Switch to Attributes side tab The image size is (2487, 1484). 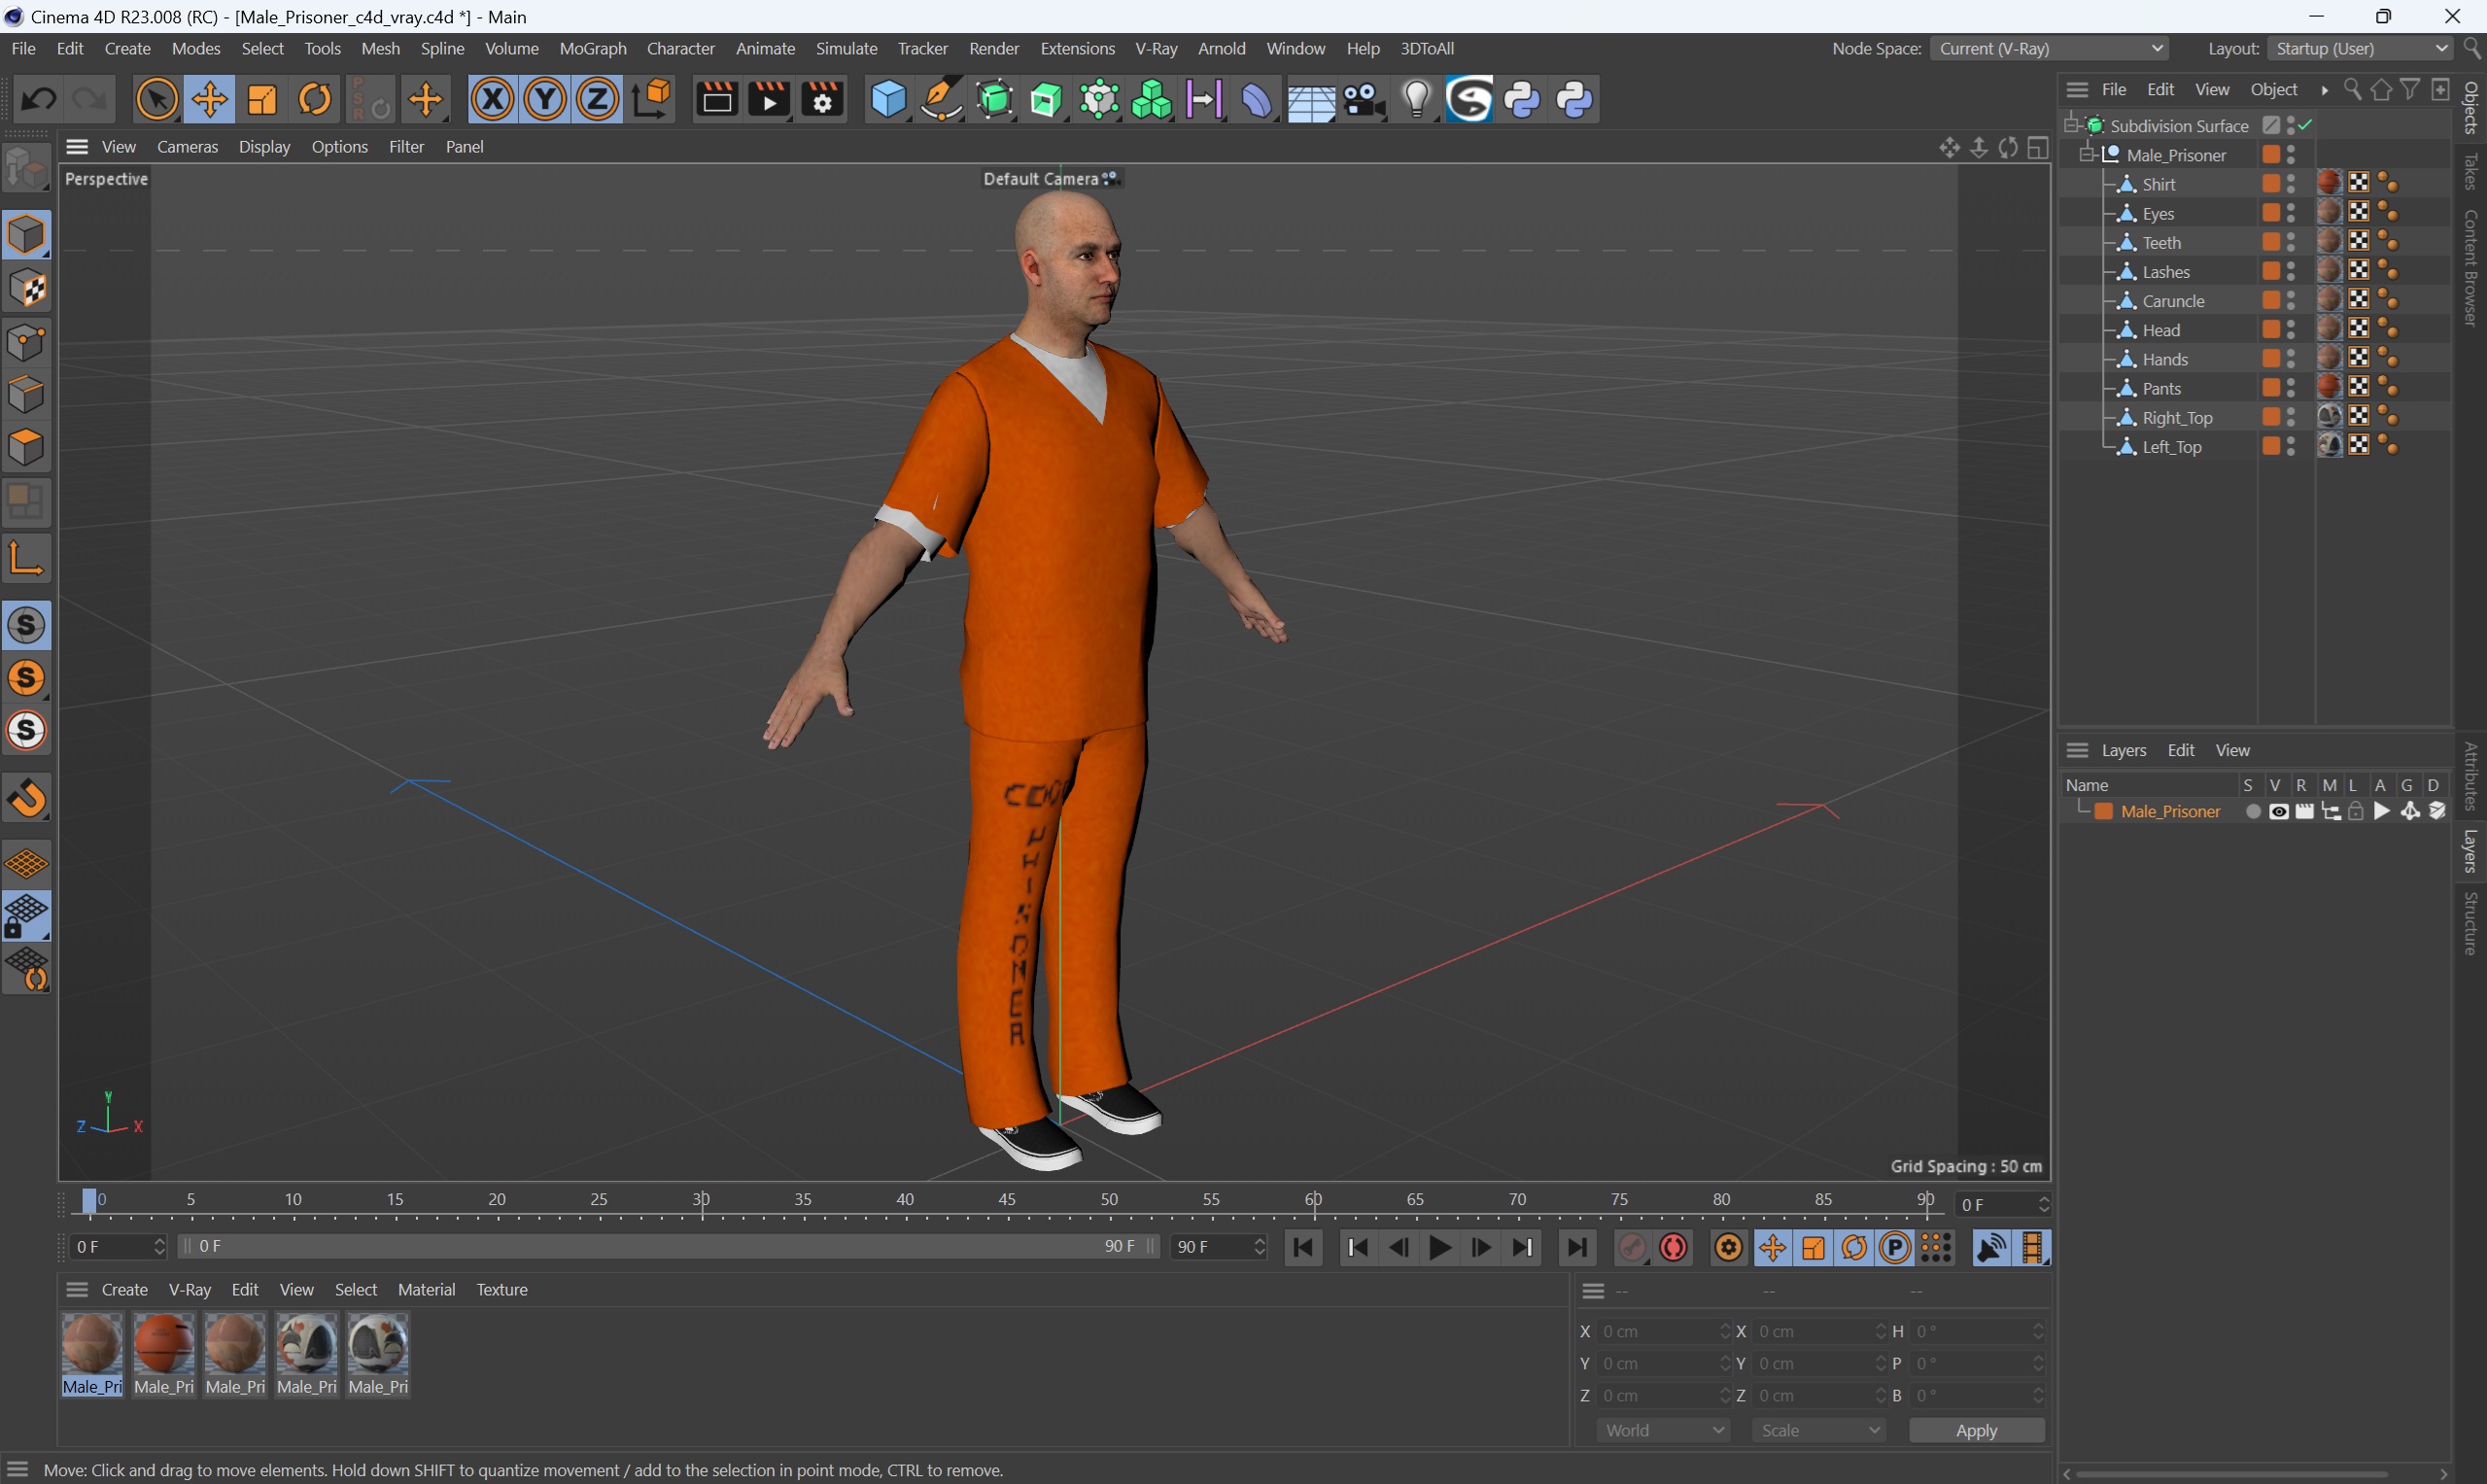click(2472, 776)
